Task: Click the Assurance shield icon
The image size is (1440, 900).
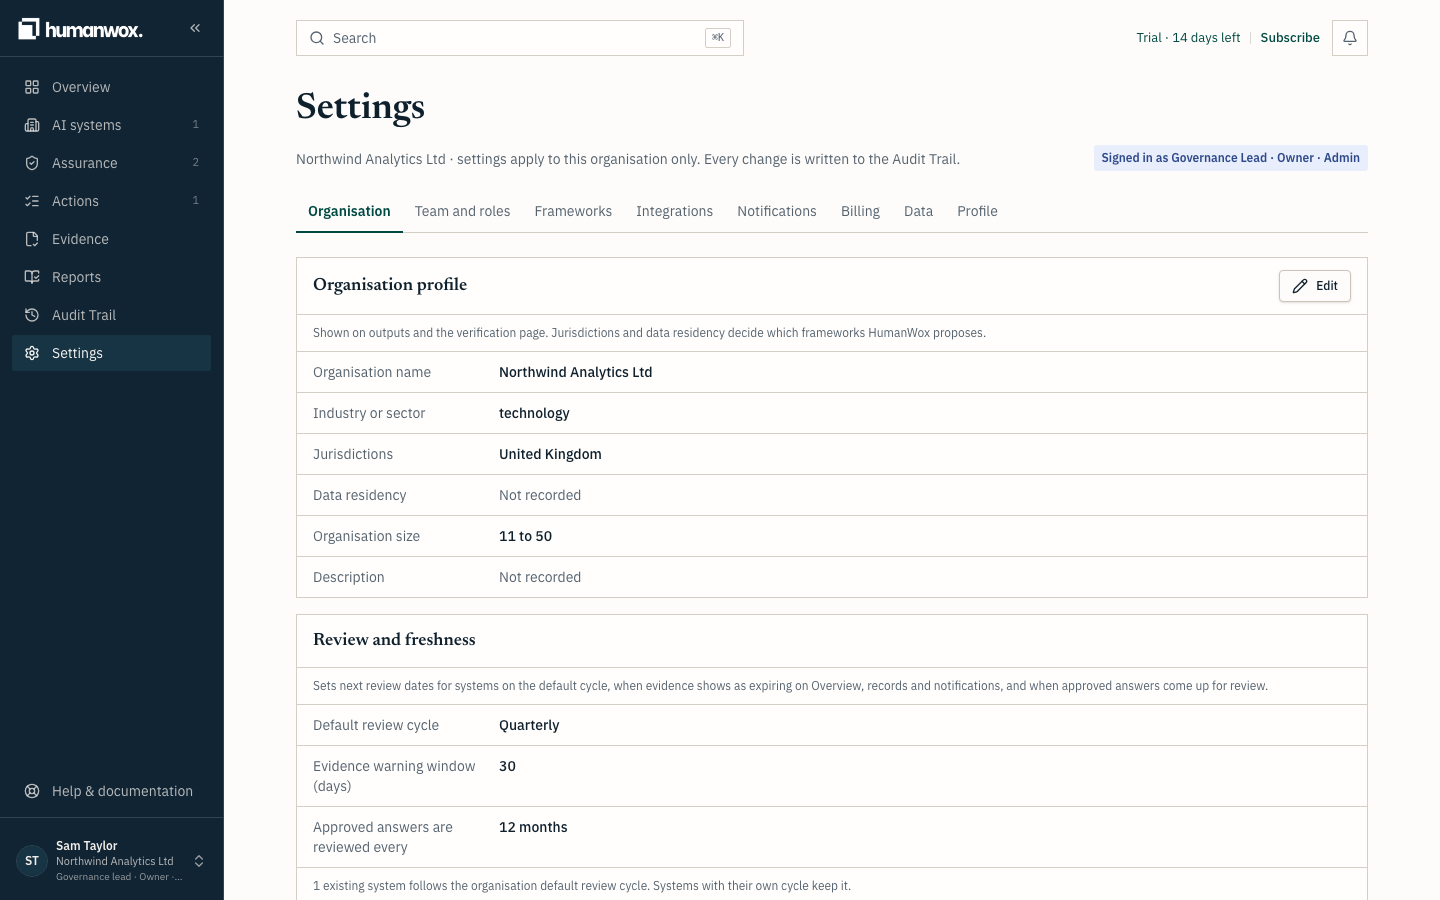Action: (x=32, y=163)
